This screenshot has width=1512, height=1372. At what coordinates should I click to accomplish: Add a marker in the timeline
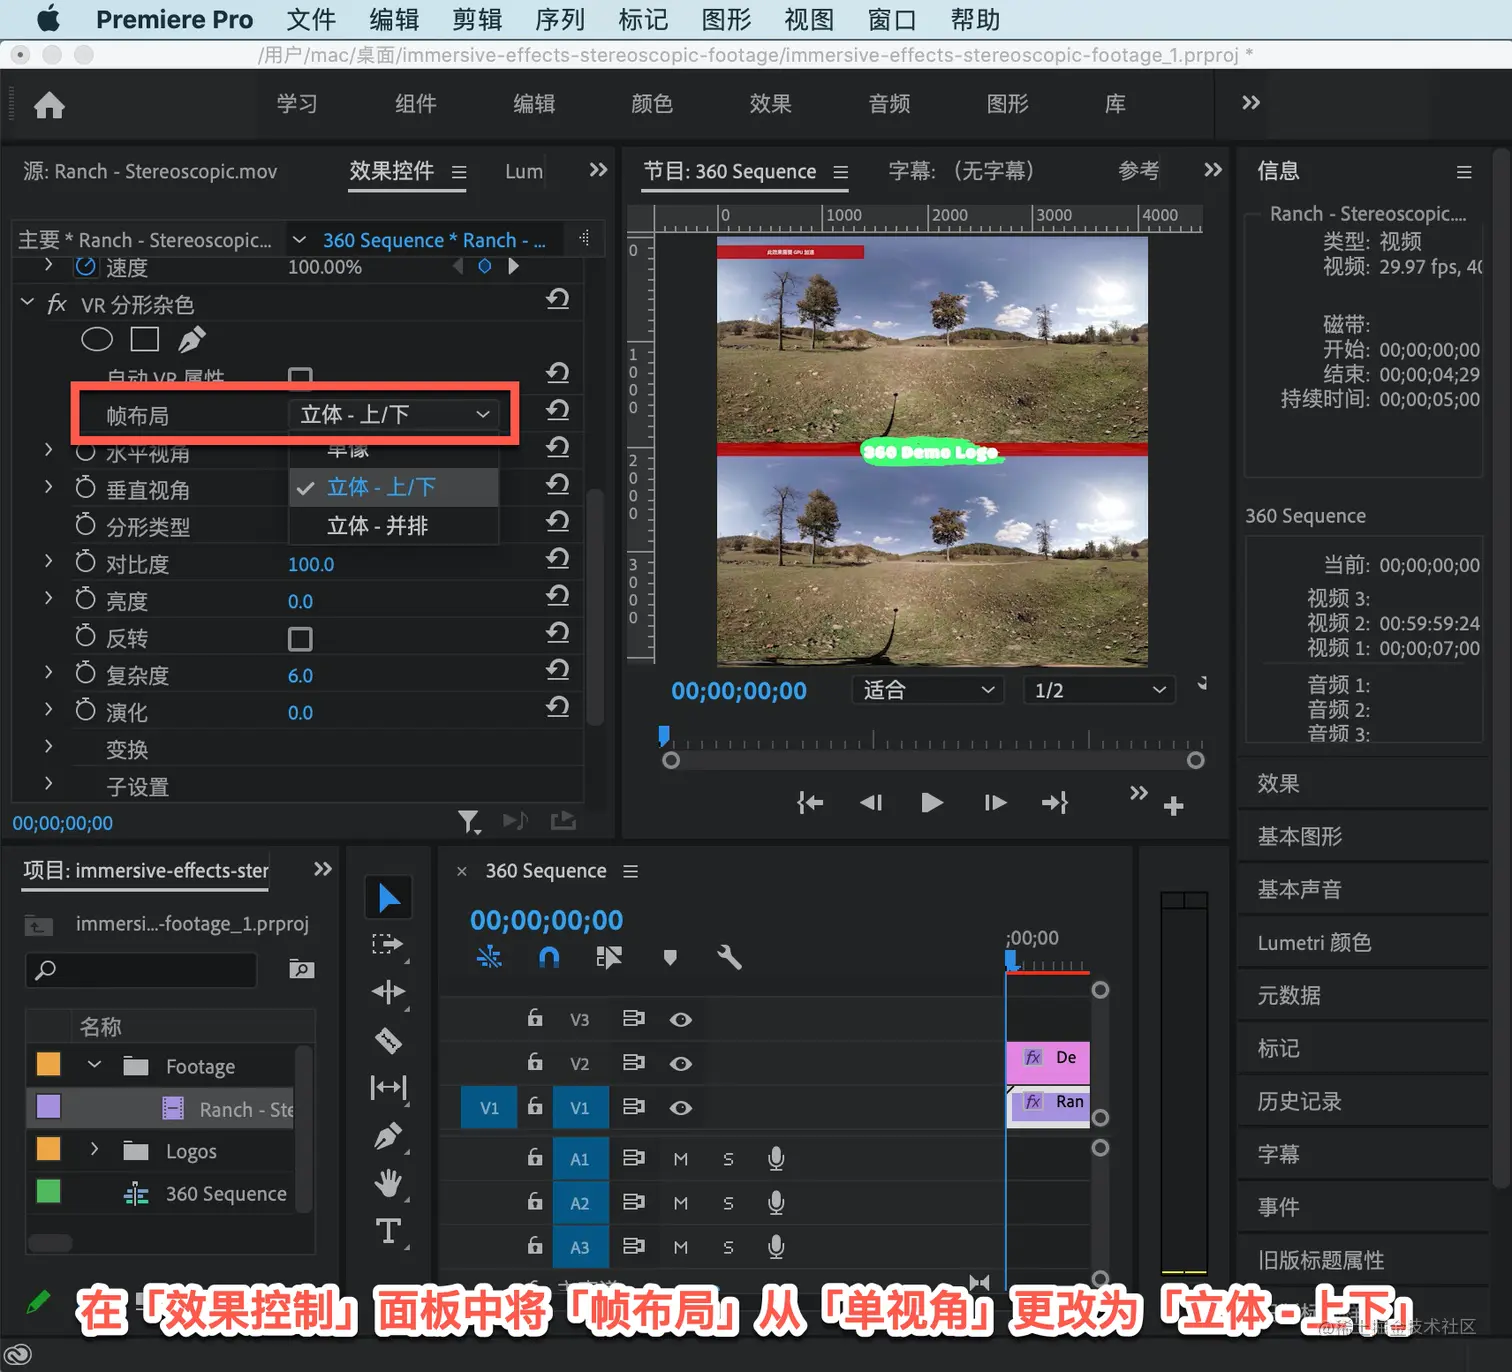pos(670,958)
